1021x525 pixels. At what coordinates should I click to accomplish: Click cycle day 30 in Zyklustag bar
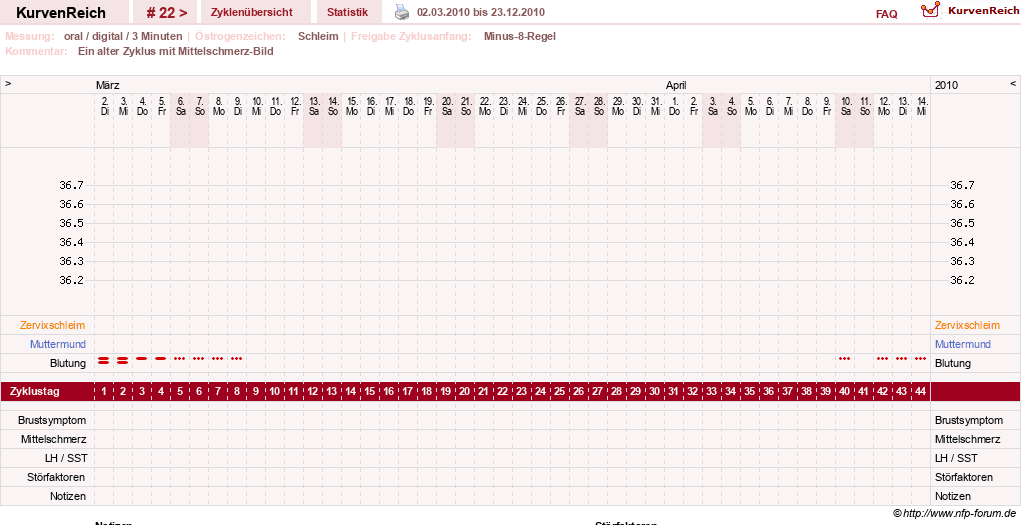pyautogui.click(x=654, y=391)
